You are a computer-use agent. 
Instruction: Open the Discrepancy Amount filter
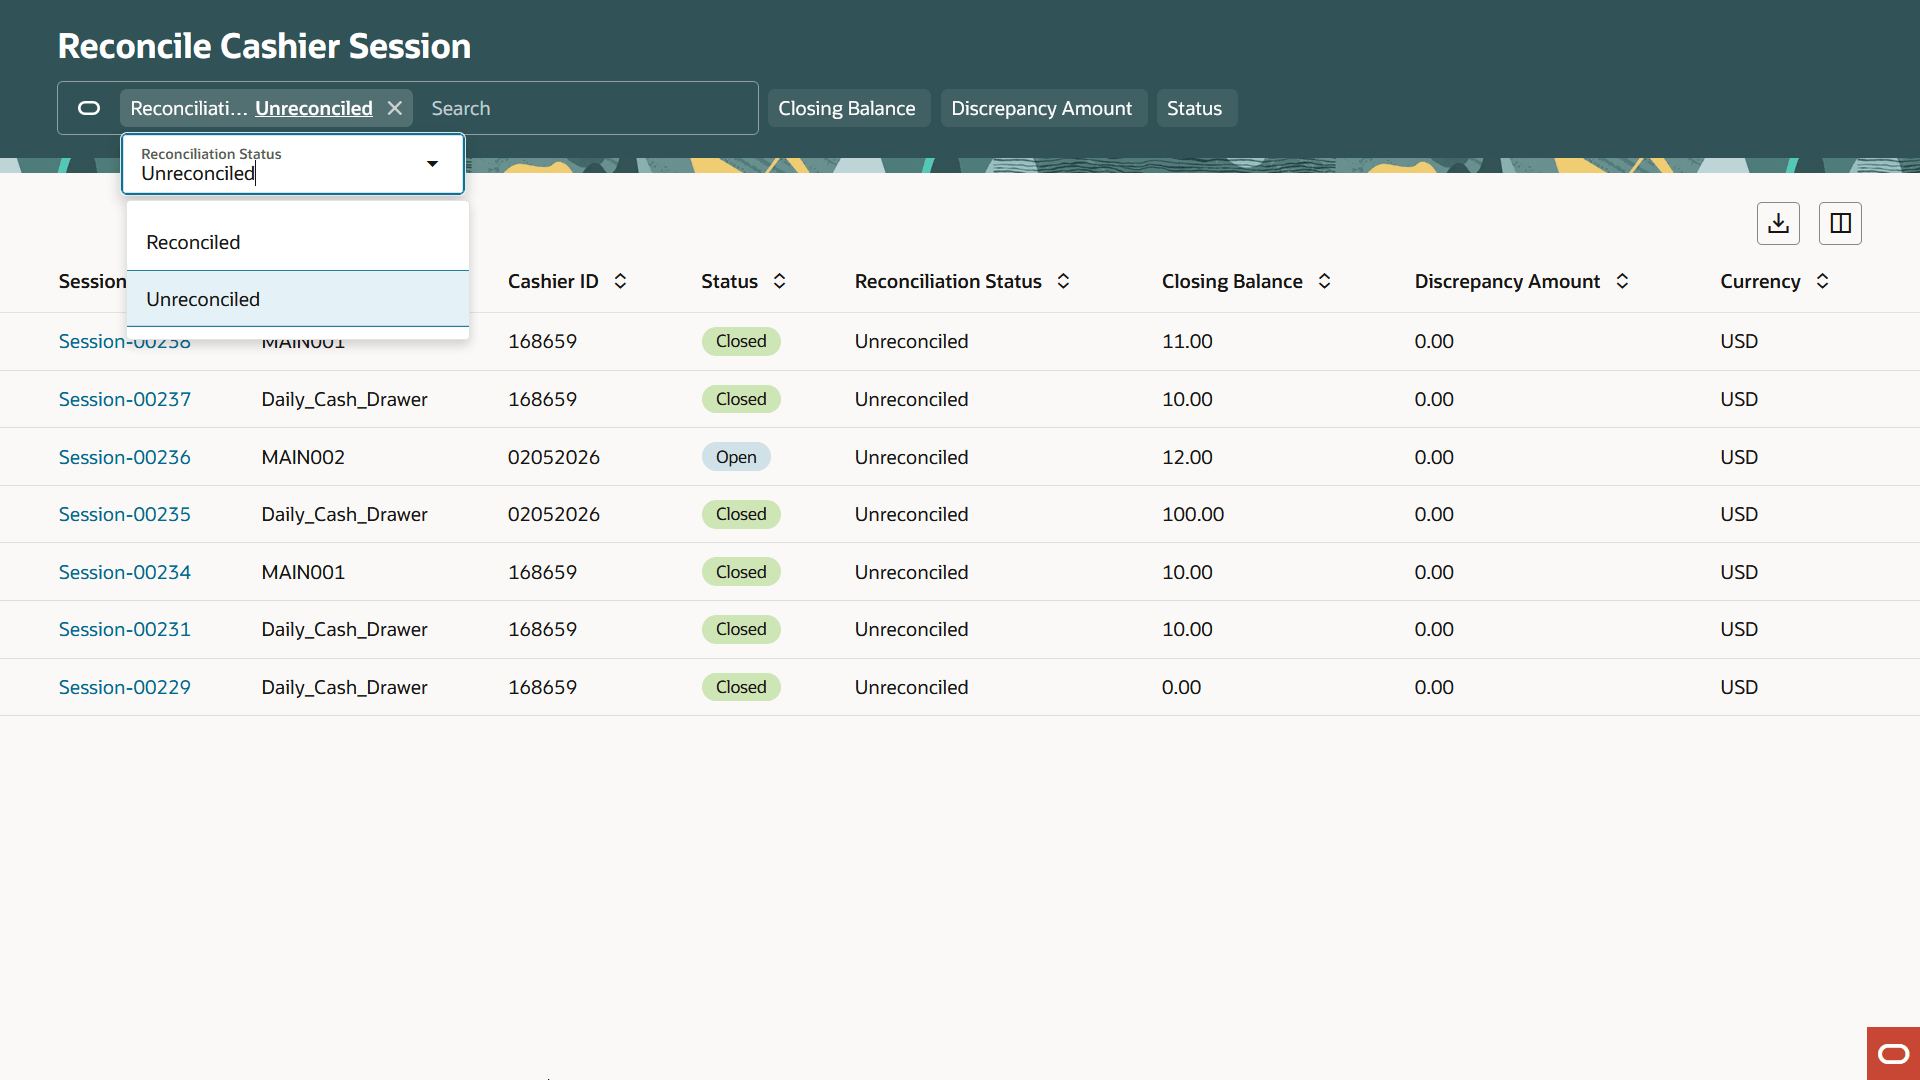pyautogui.click(x=1042, y=108)
